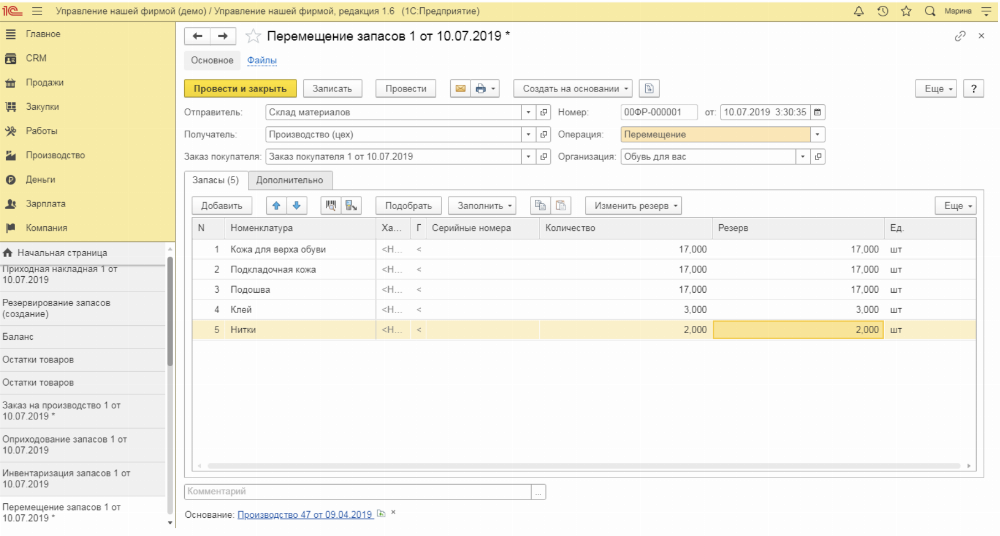Open Инвентаризация запасов 1 window entry
The image size is (1000, 536).
83,479
